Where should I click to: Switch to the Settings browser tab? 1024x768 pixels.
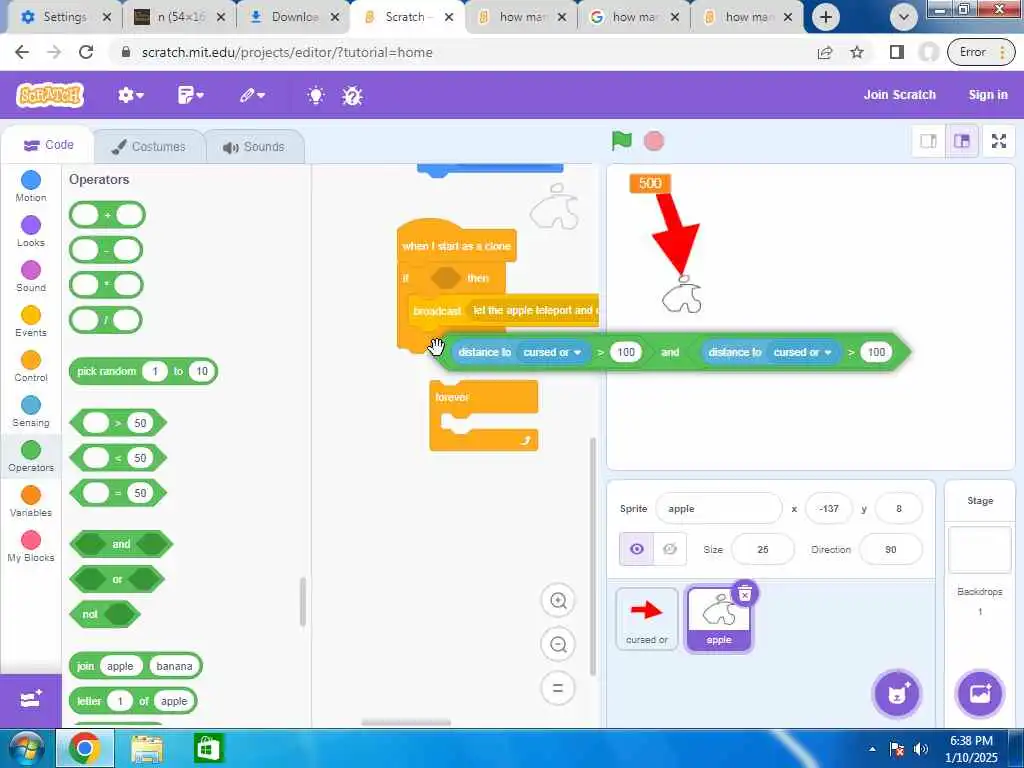click(x=63, y=17)
